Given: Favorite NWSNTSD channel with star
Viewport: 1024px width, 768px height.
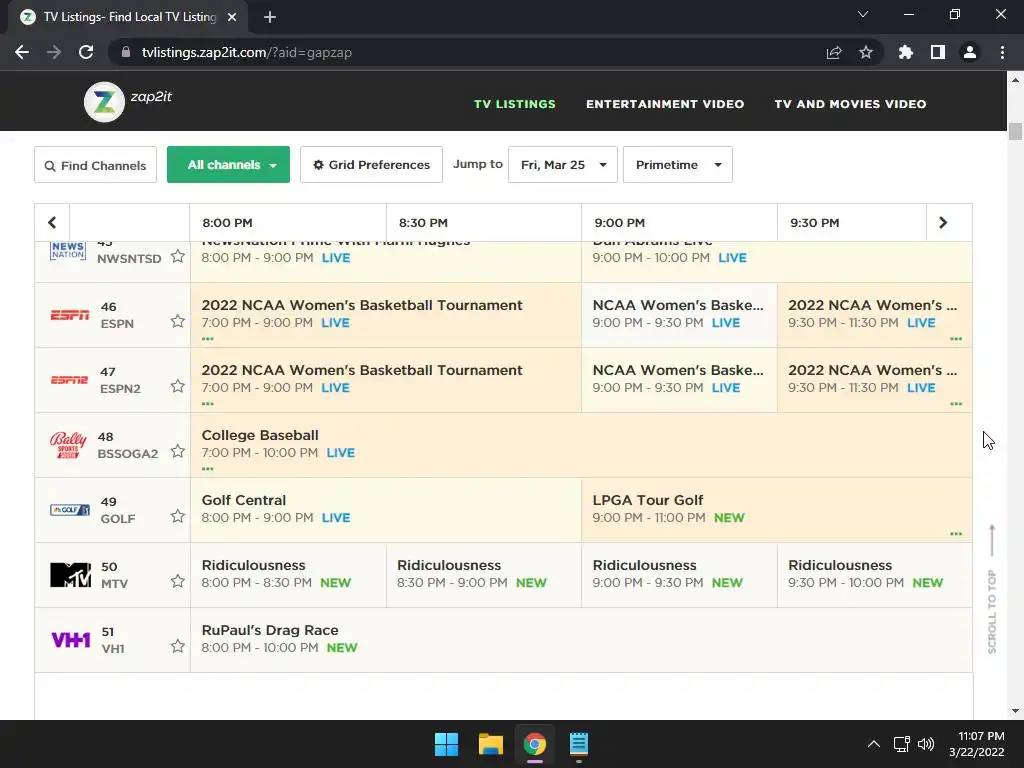Looking at the screenshot, I should pyautogui.click(x=178, y=256).
